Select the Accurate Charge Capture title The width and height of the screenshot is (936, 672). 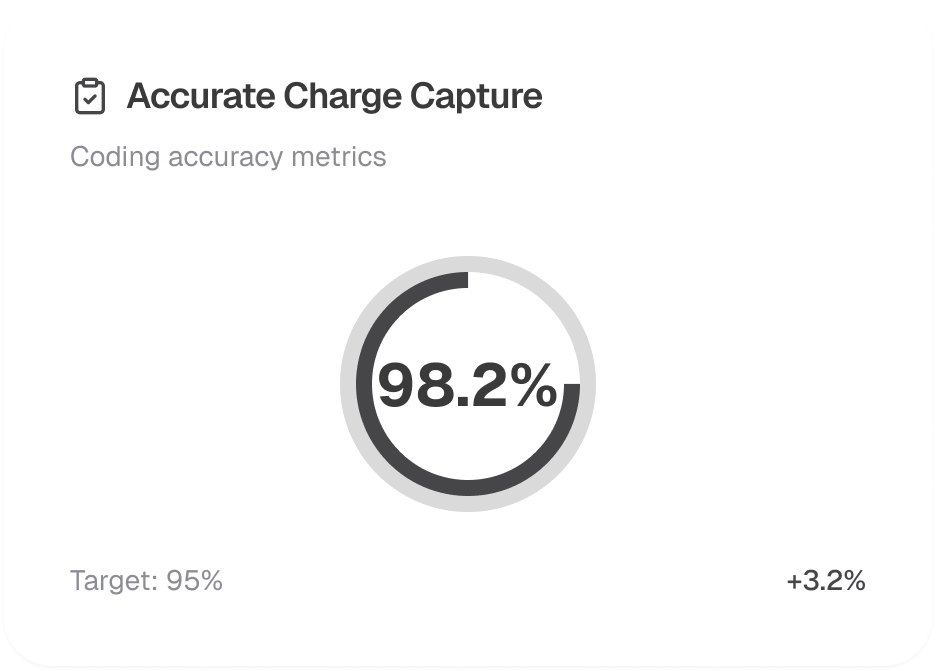click(334, 97)
